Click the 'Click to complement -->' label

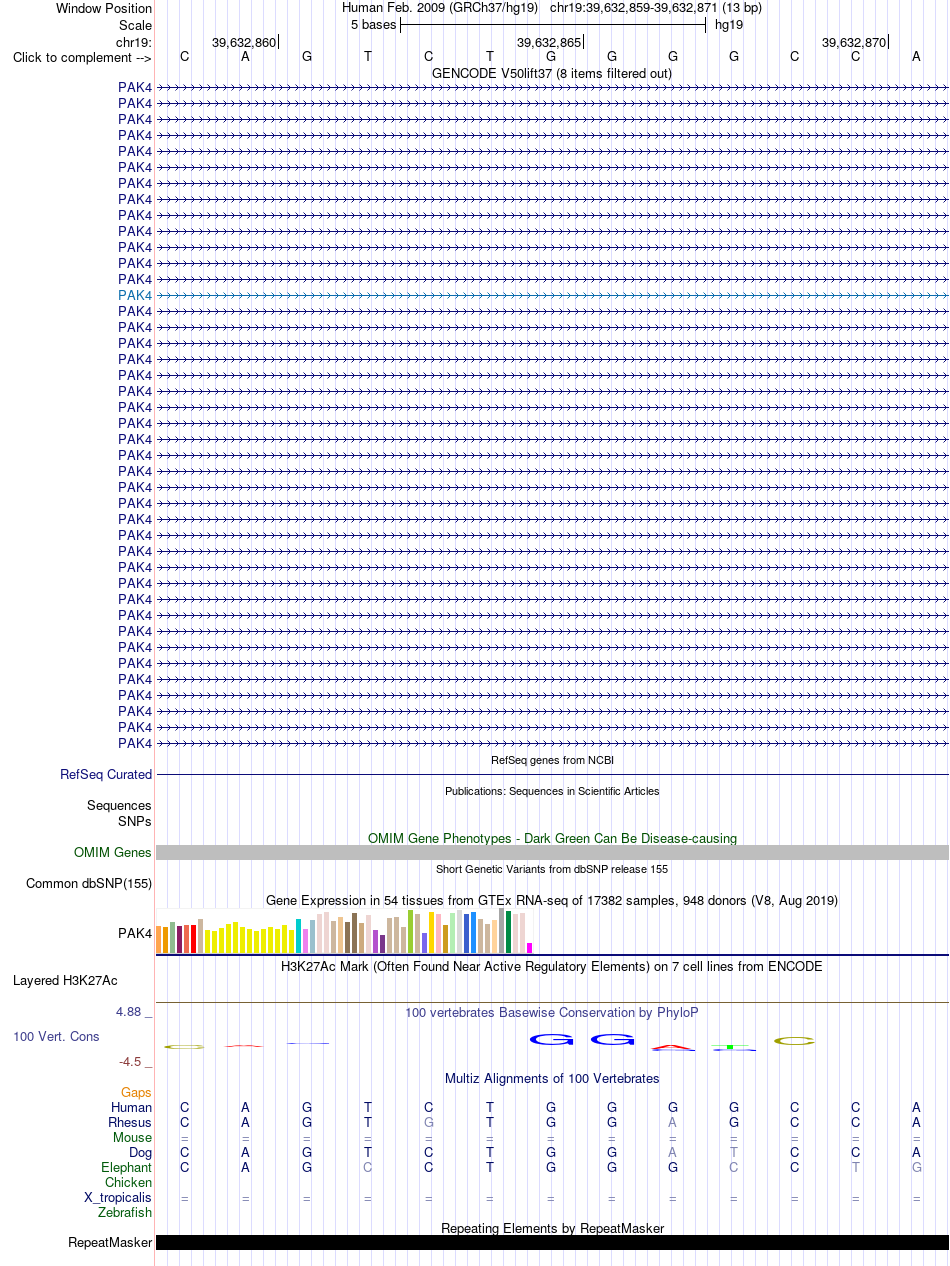82,57
